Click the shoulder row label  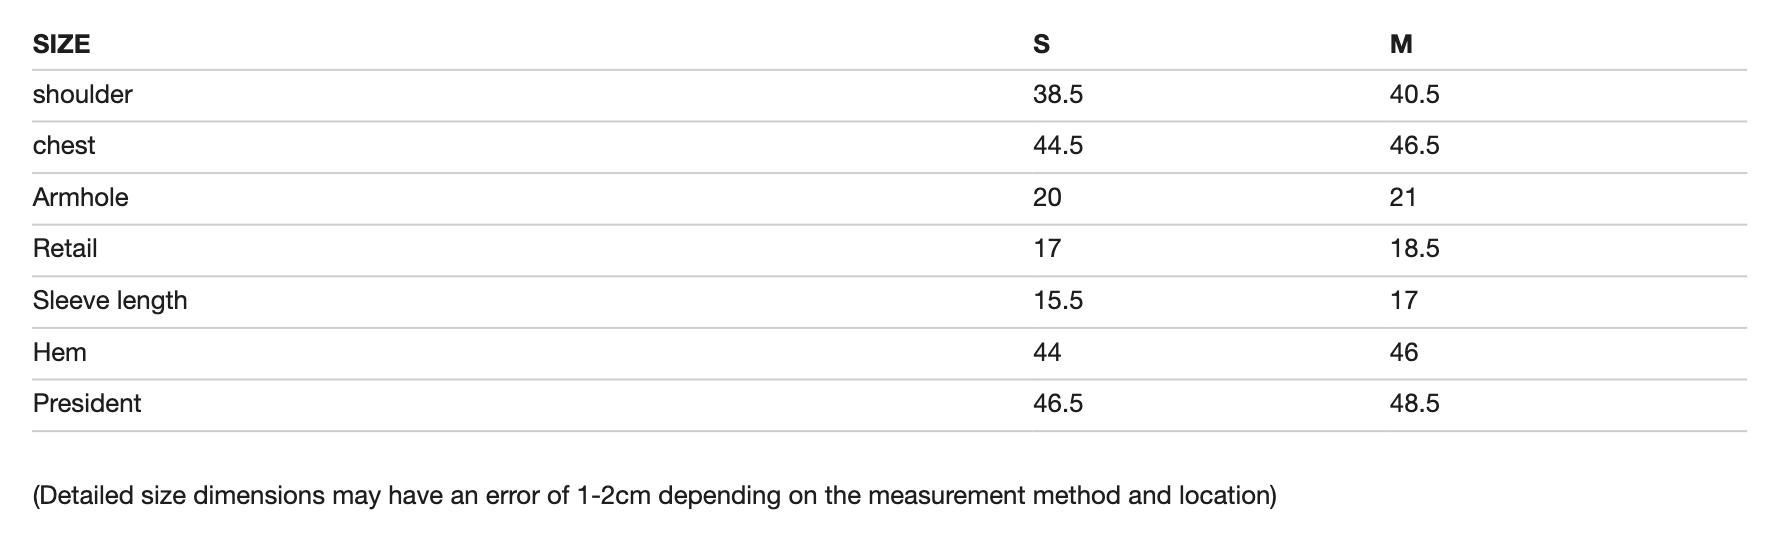point(82,94)
